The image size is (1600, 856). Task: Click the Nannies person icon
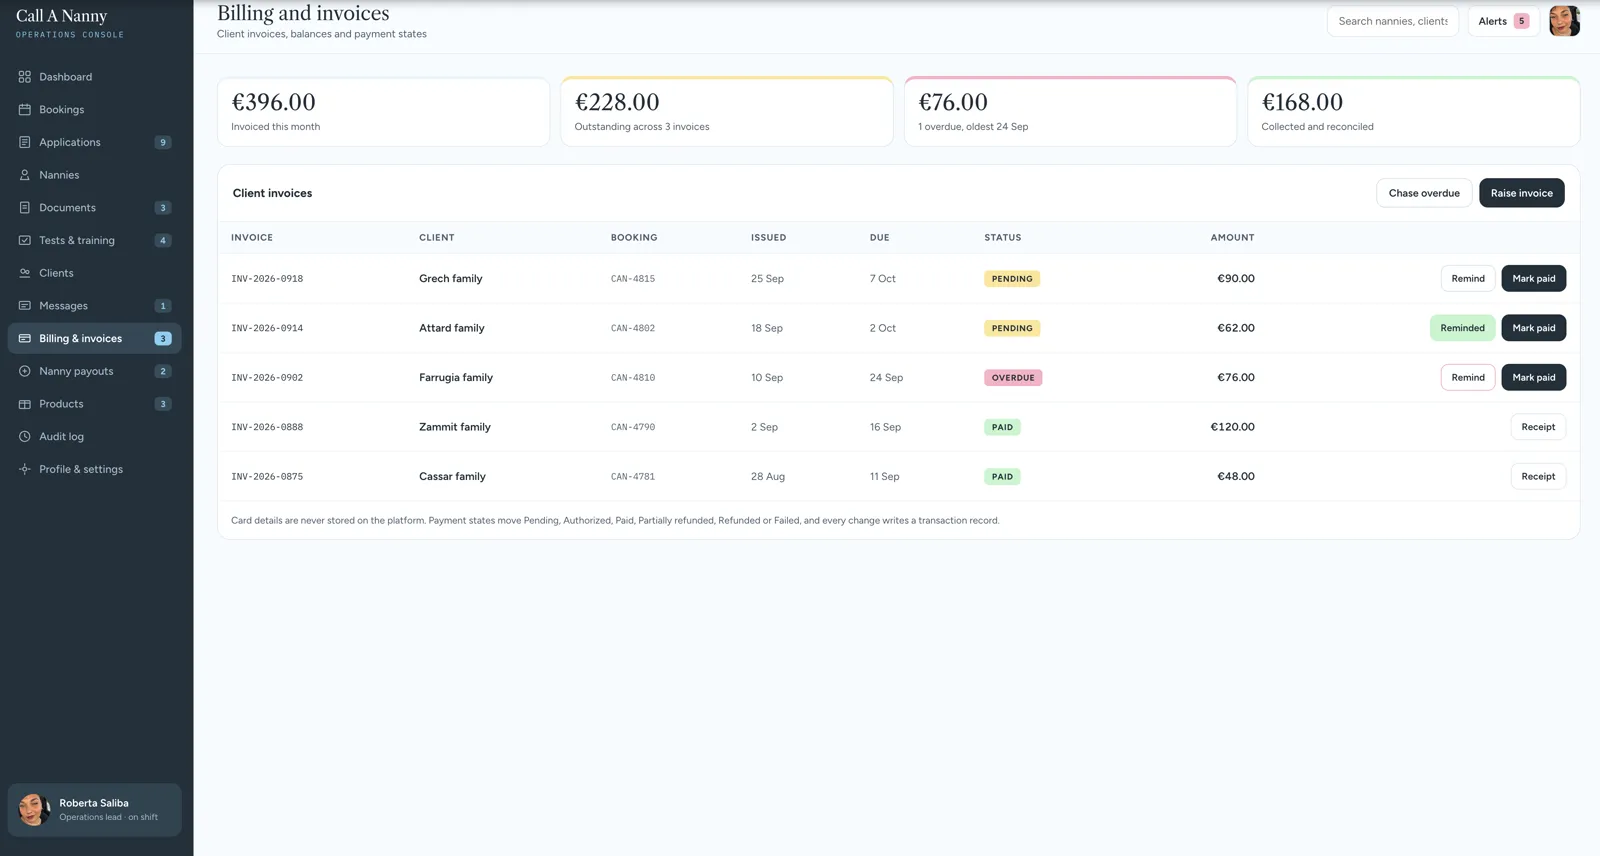click(x=25, y=175)
